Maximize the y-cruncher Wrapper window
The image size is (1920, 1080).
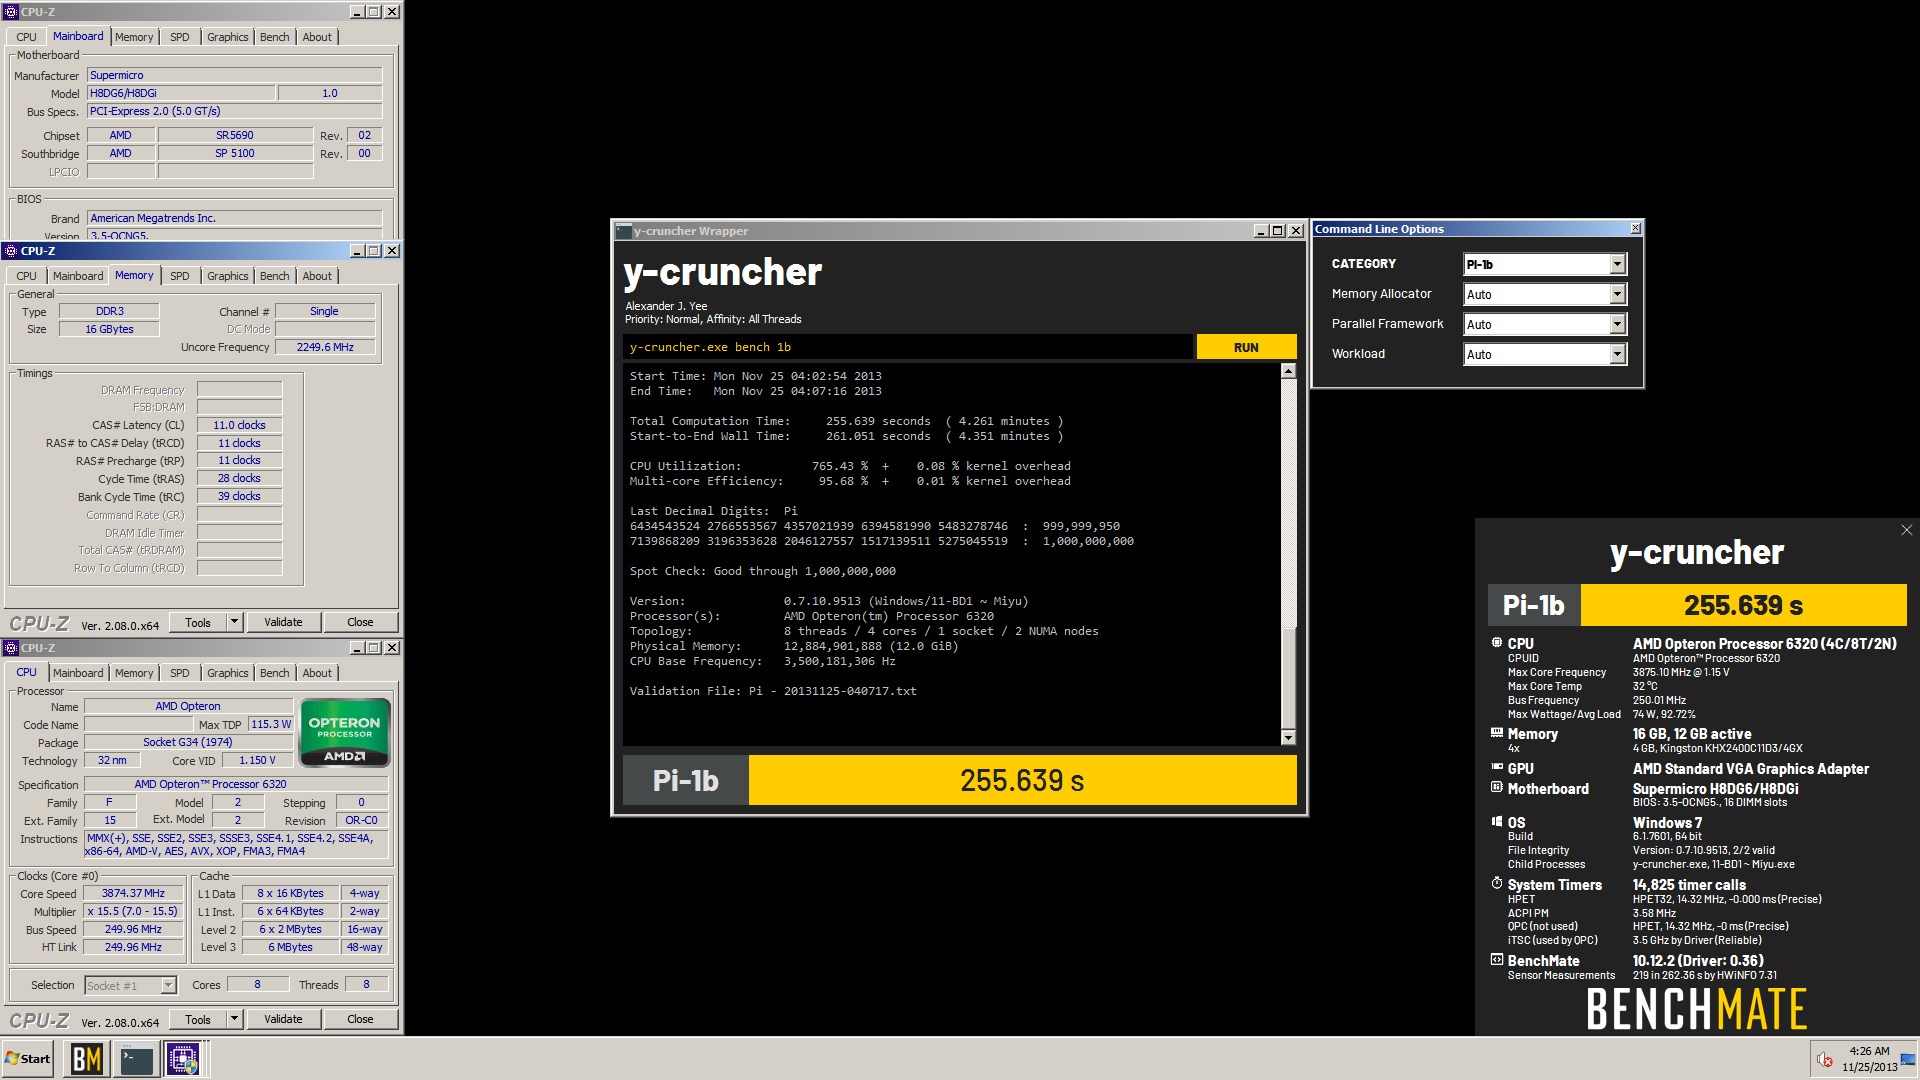point(1277,231)
